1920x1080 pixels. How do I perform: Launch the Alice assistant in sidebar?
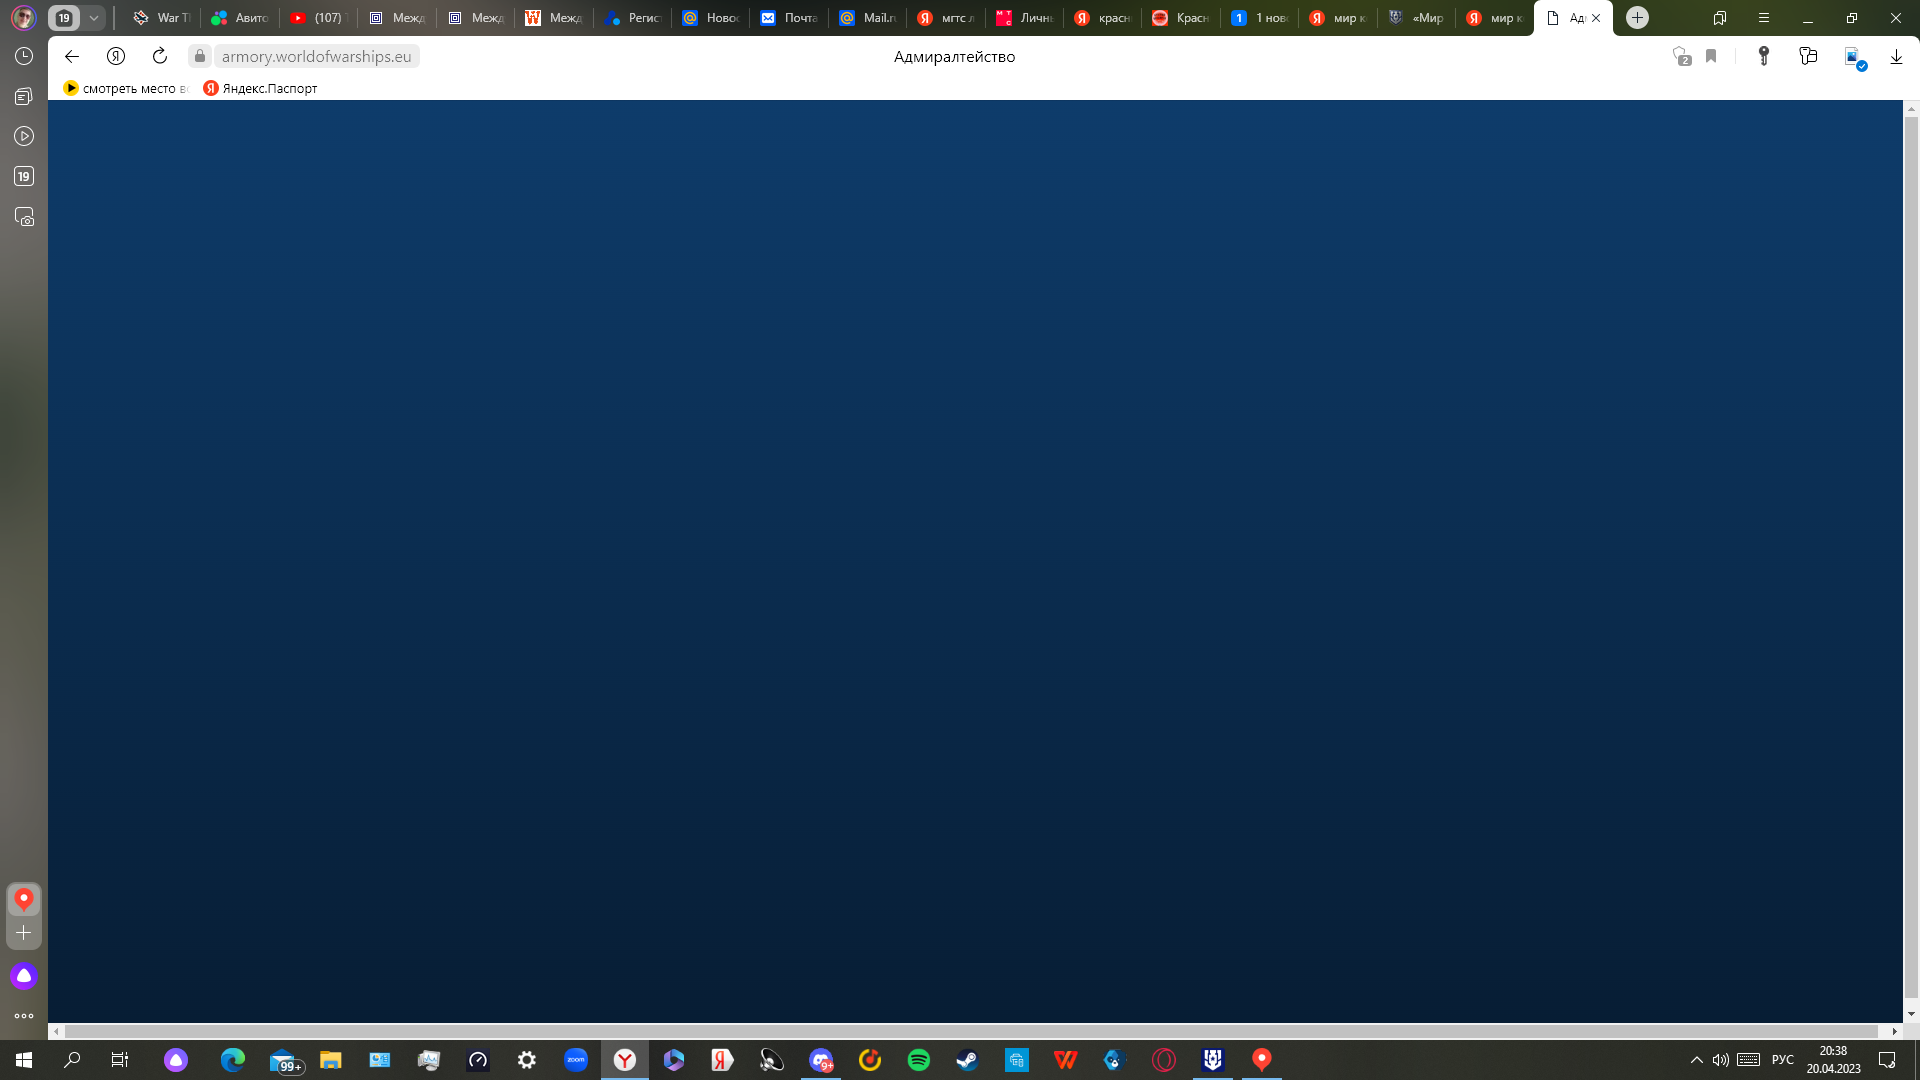pos(24,976)
